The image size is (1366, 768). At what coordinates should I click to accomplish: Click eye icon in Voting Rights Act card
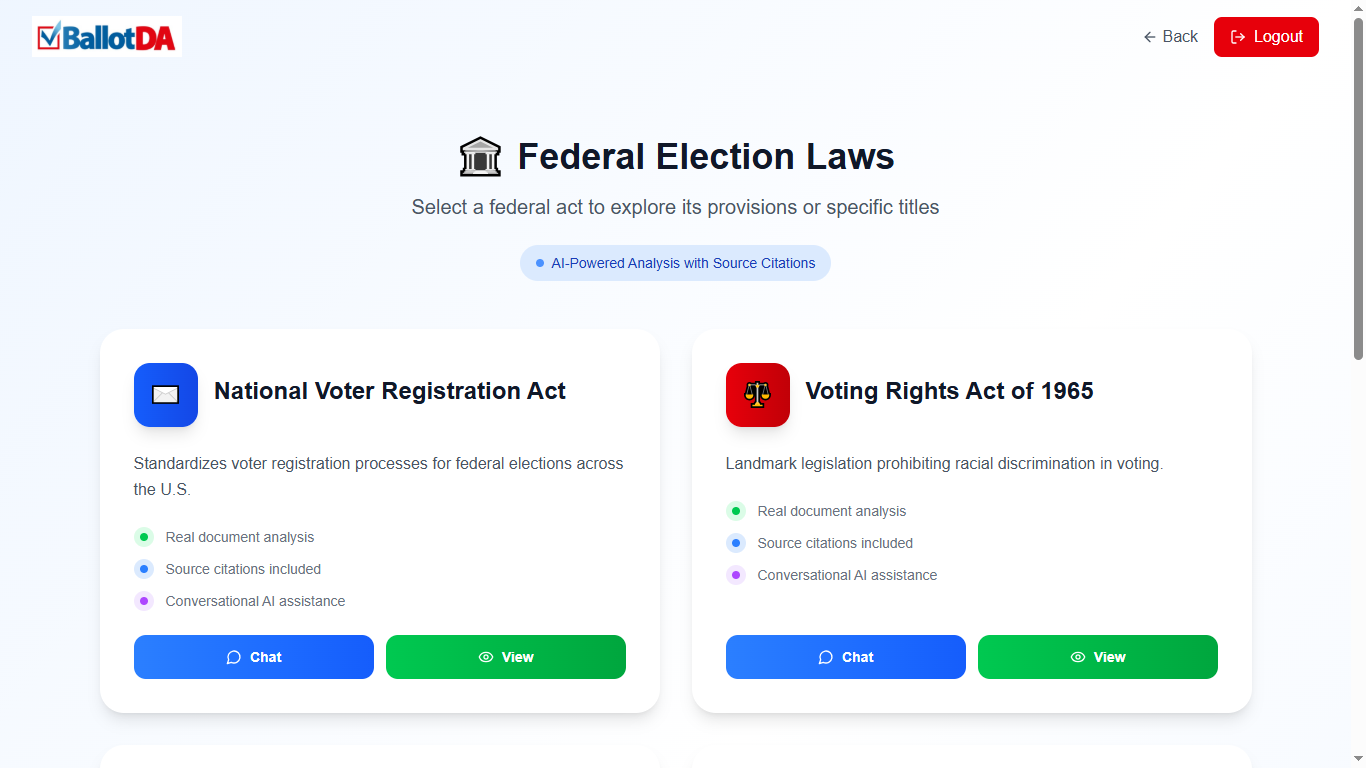pyautogui.click(x=1078, y=657)
